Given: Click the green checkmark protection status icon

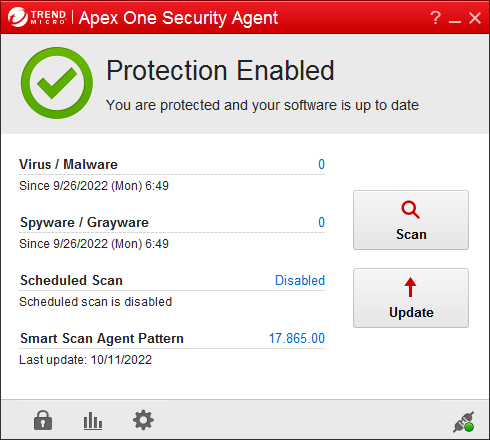Looking at the screenshot, I should [57, 83].
